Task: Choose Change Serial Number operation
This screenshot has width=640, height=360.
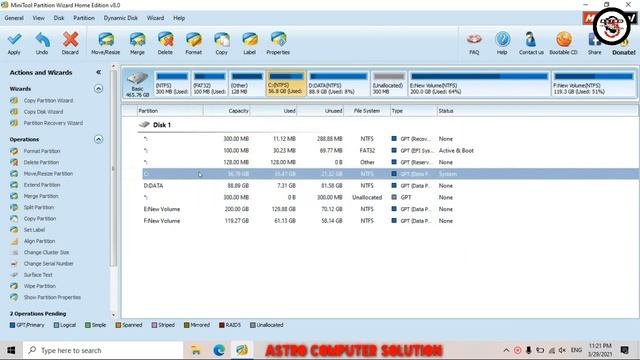Action: pyautogui.click(x=49, y=264)
